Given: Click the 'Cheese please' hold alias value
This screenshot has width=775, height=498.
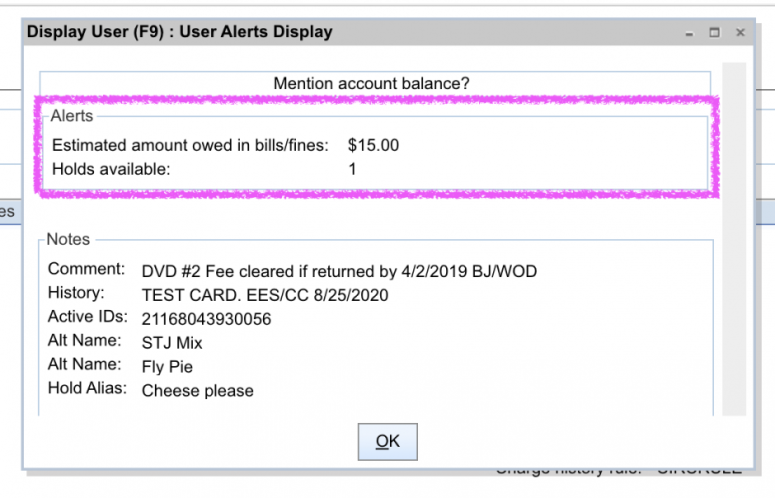Looking at the screenshot, I should (x=198, y=391).
